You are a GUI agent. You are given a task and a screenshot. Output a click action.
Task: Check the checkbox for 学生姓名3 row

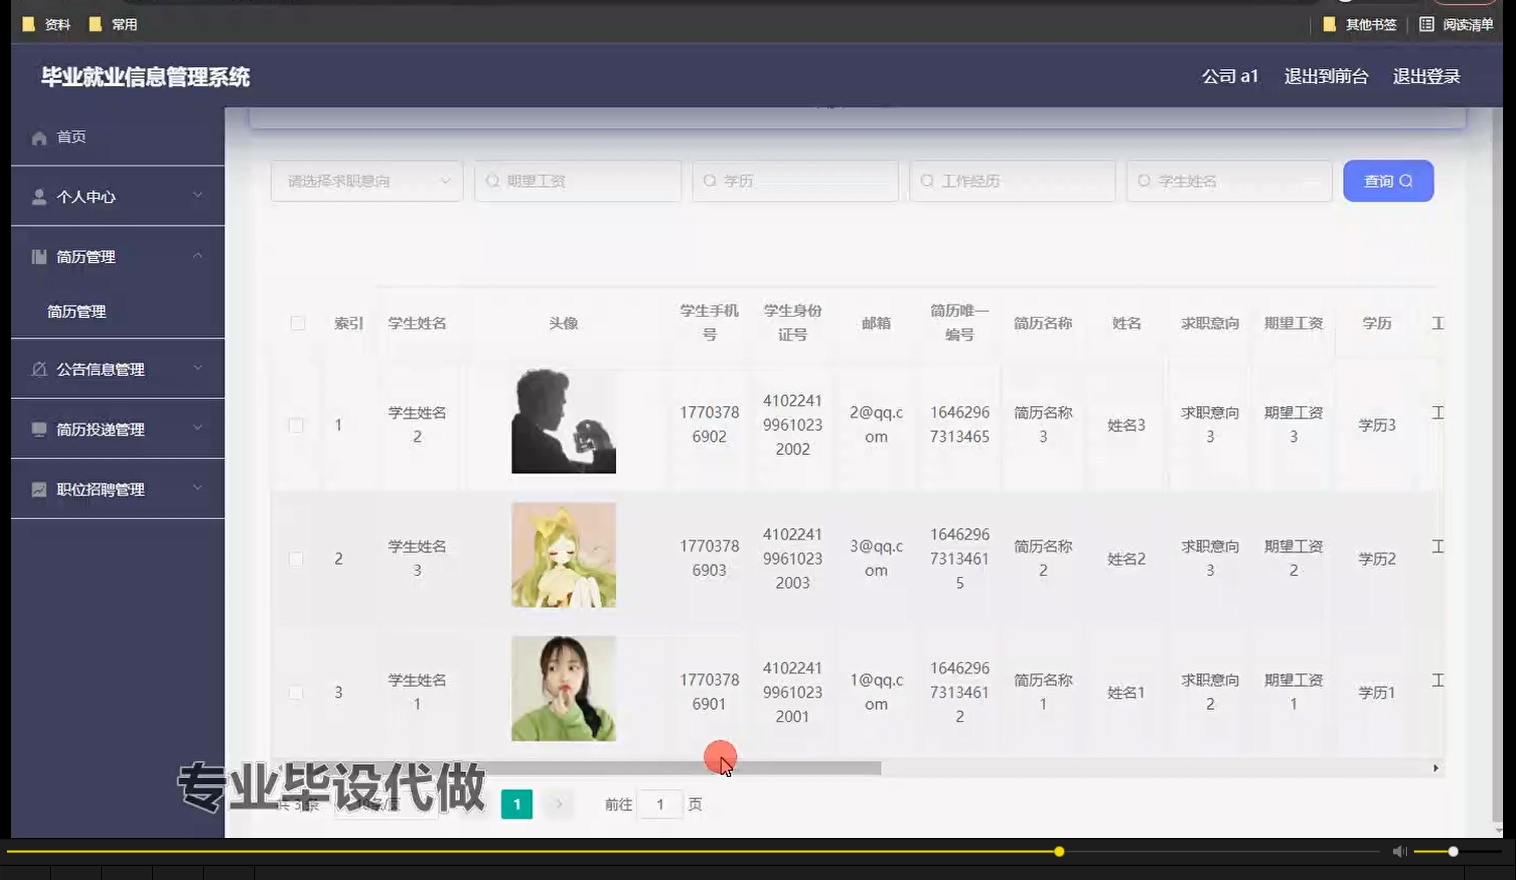click(x=296, y=557)
